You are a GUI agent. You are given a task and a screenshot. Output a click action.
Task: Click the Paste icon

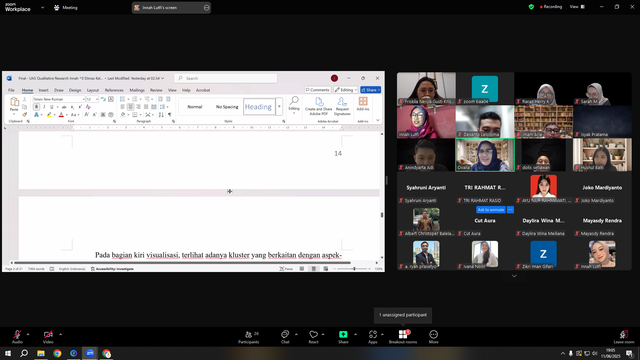(x=14, y=102)
